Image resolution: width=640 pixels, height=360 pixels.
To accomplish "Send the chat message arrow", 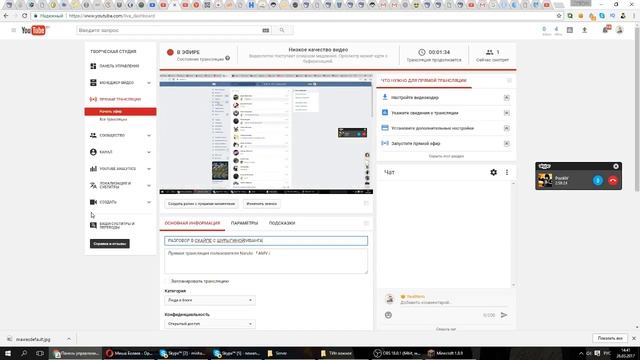I will 504,315.
